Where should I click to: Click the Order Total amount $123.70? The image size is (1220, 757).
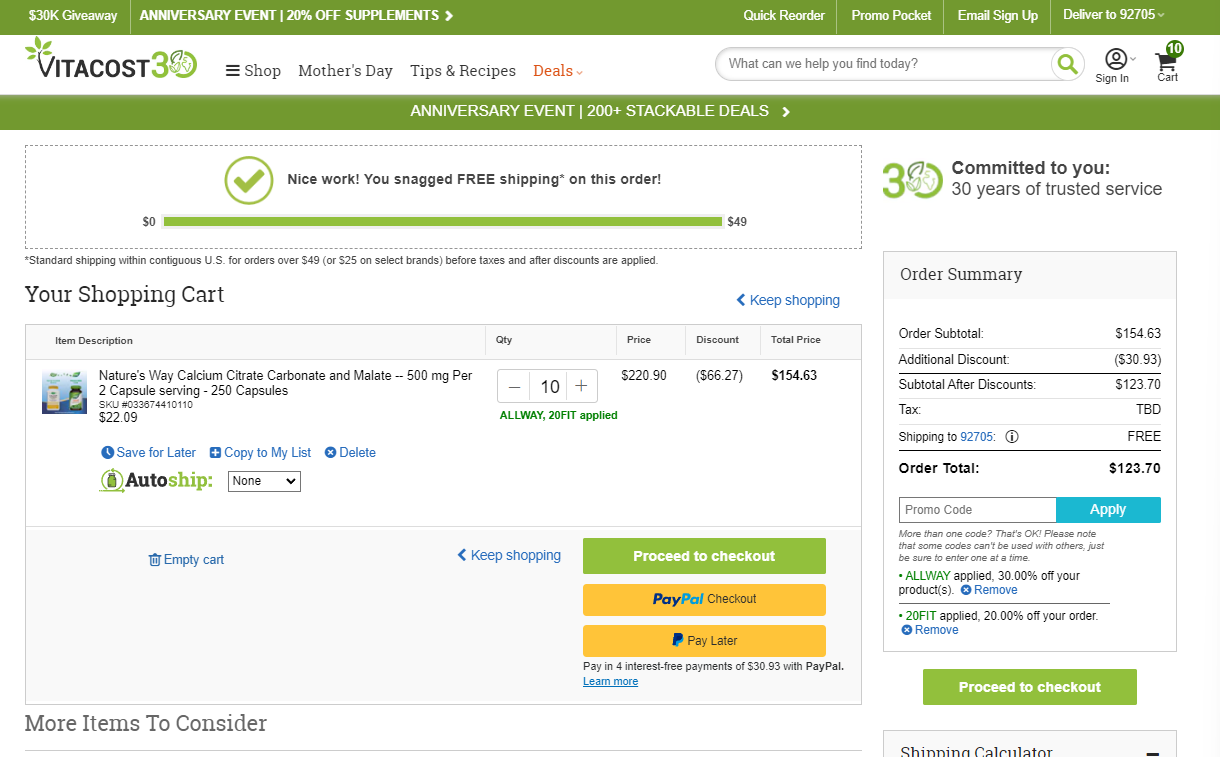(x=1135, y=468)
